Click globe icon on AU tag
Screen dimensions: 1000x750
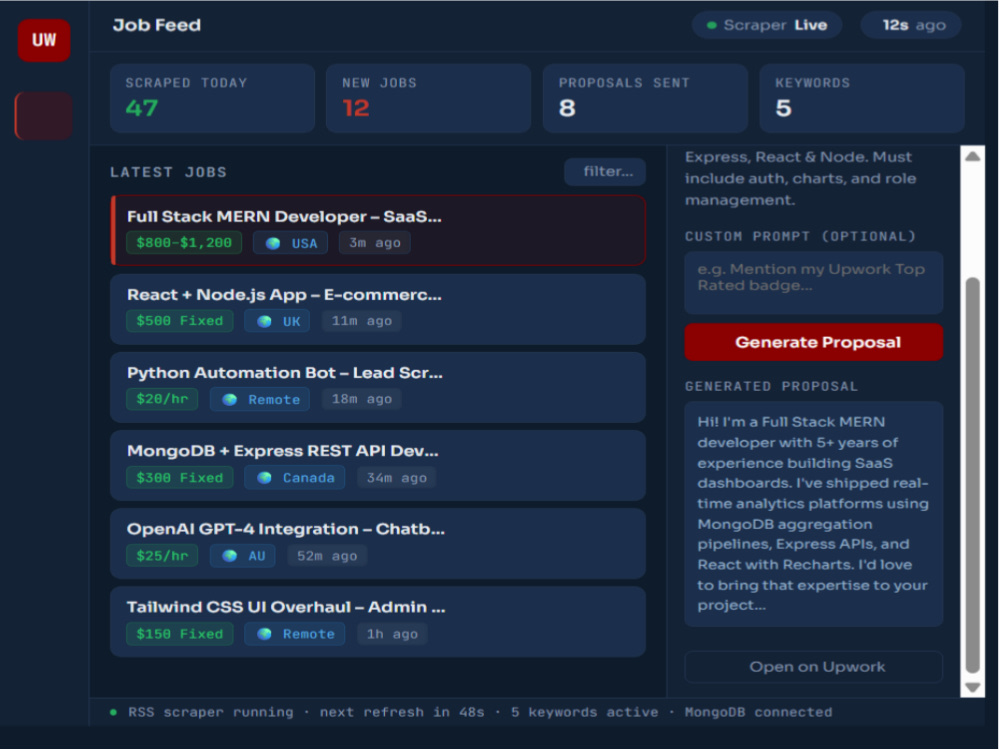click(x=230, y=556)
